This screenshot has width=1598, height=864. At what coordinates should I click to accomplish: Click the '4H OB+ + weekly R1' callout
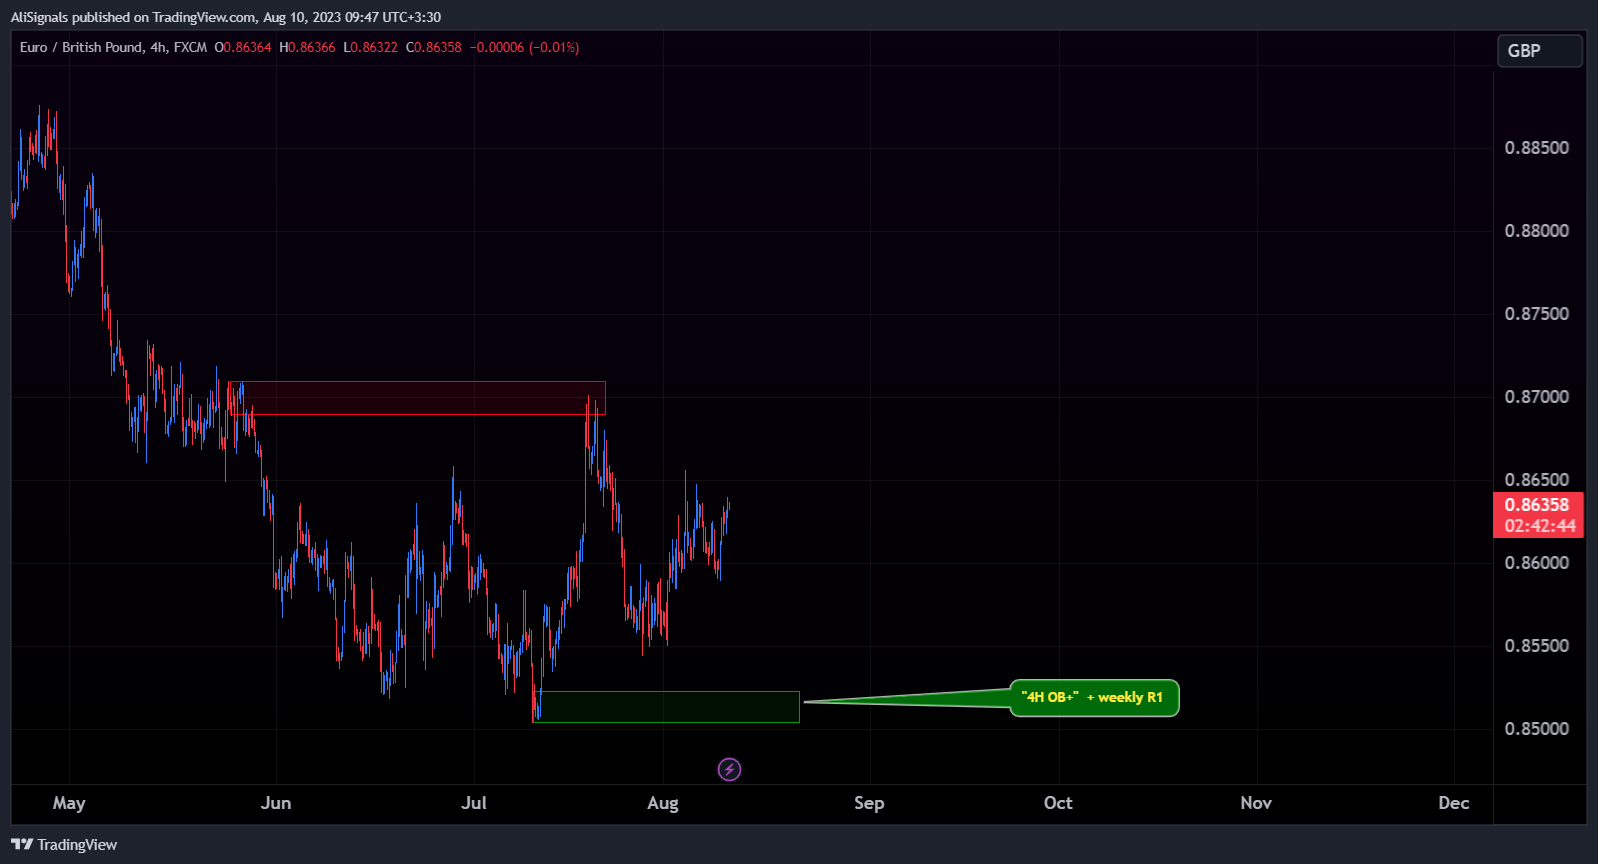1094,698
